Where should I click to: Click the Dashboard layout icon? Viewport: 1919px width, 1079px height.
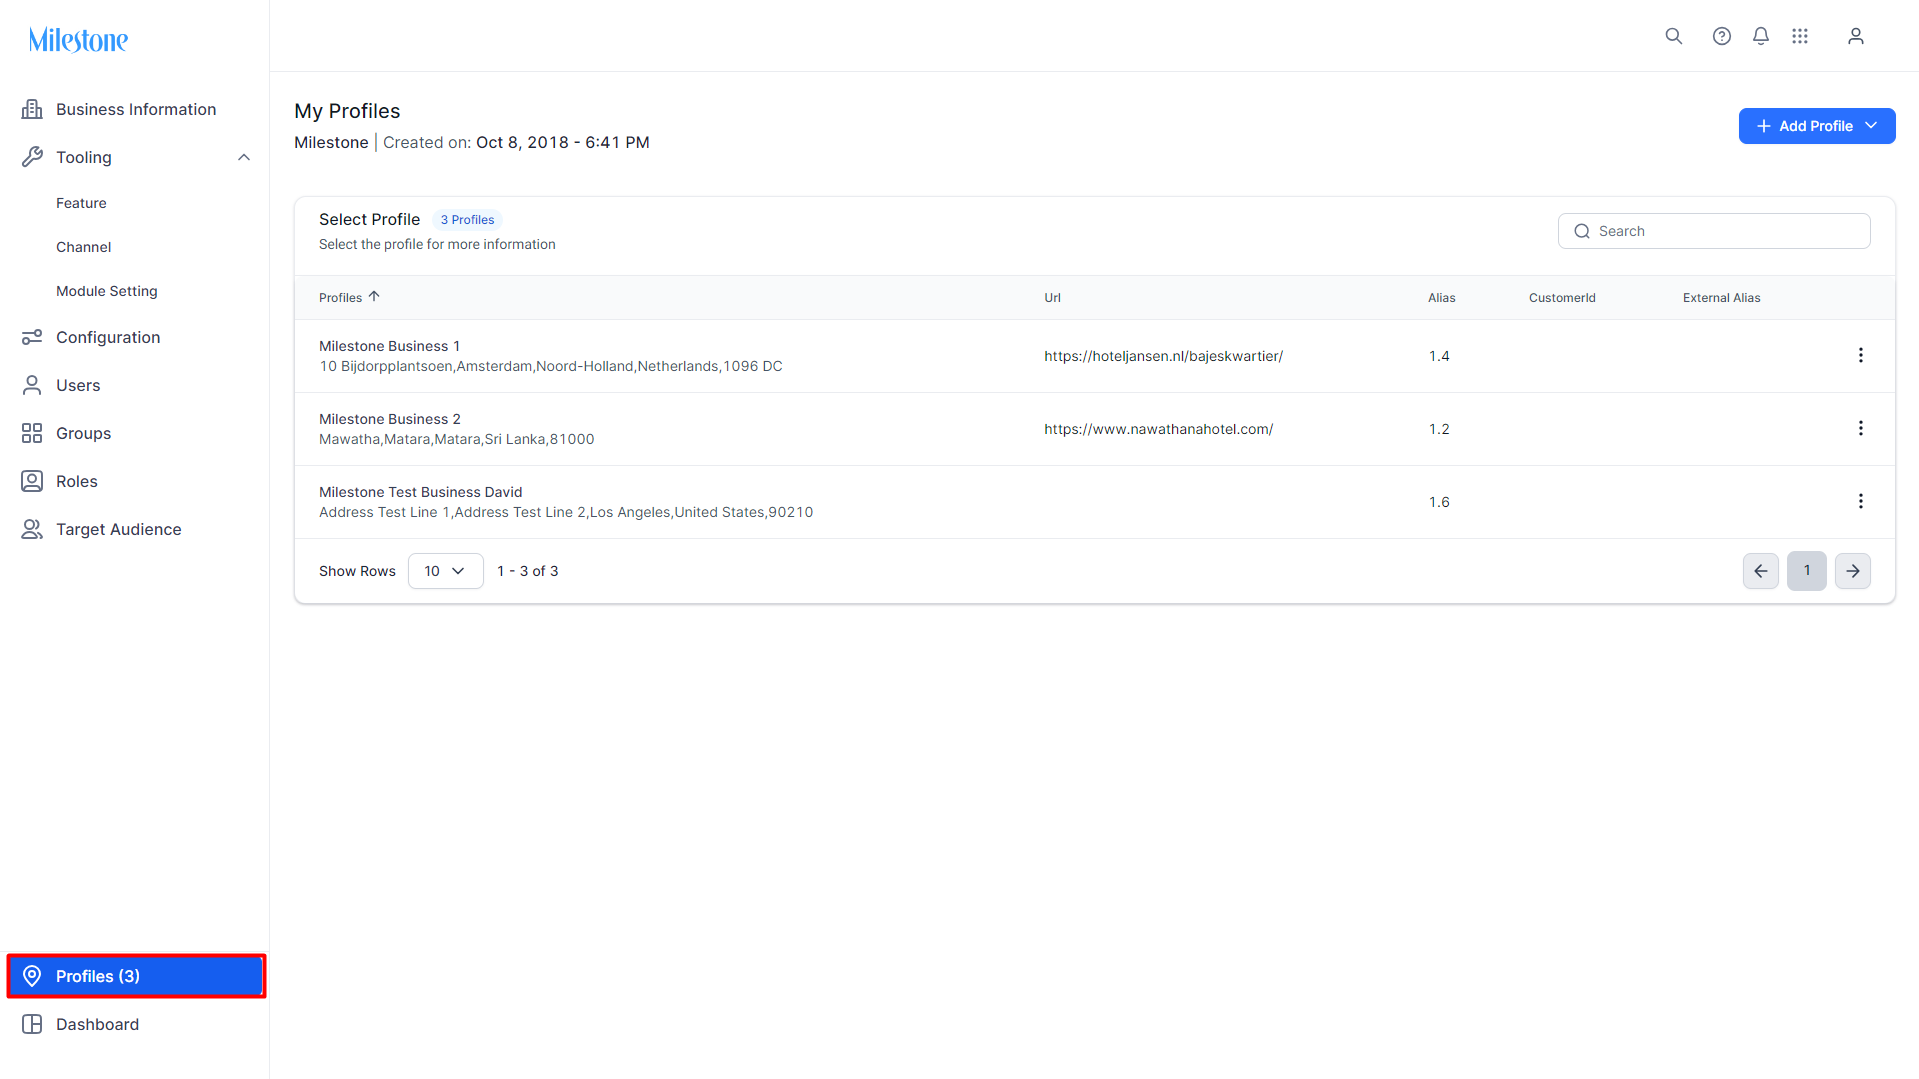point(32,1024)
